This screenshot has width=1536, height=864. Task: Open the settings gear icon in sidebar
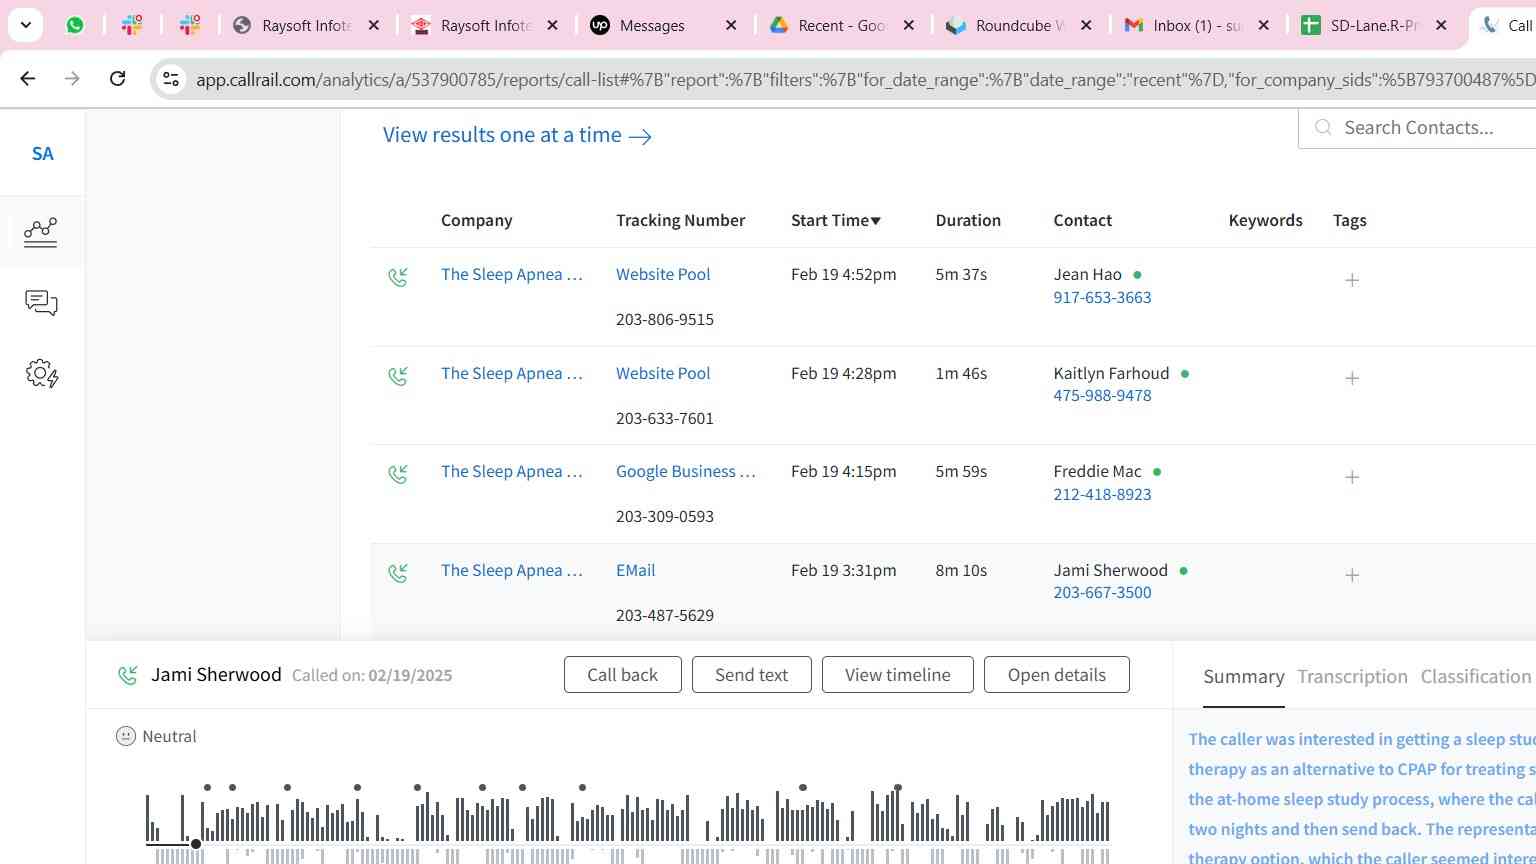[41, 374]
